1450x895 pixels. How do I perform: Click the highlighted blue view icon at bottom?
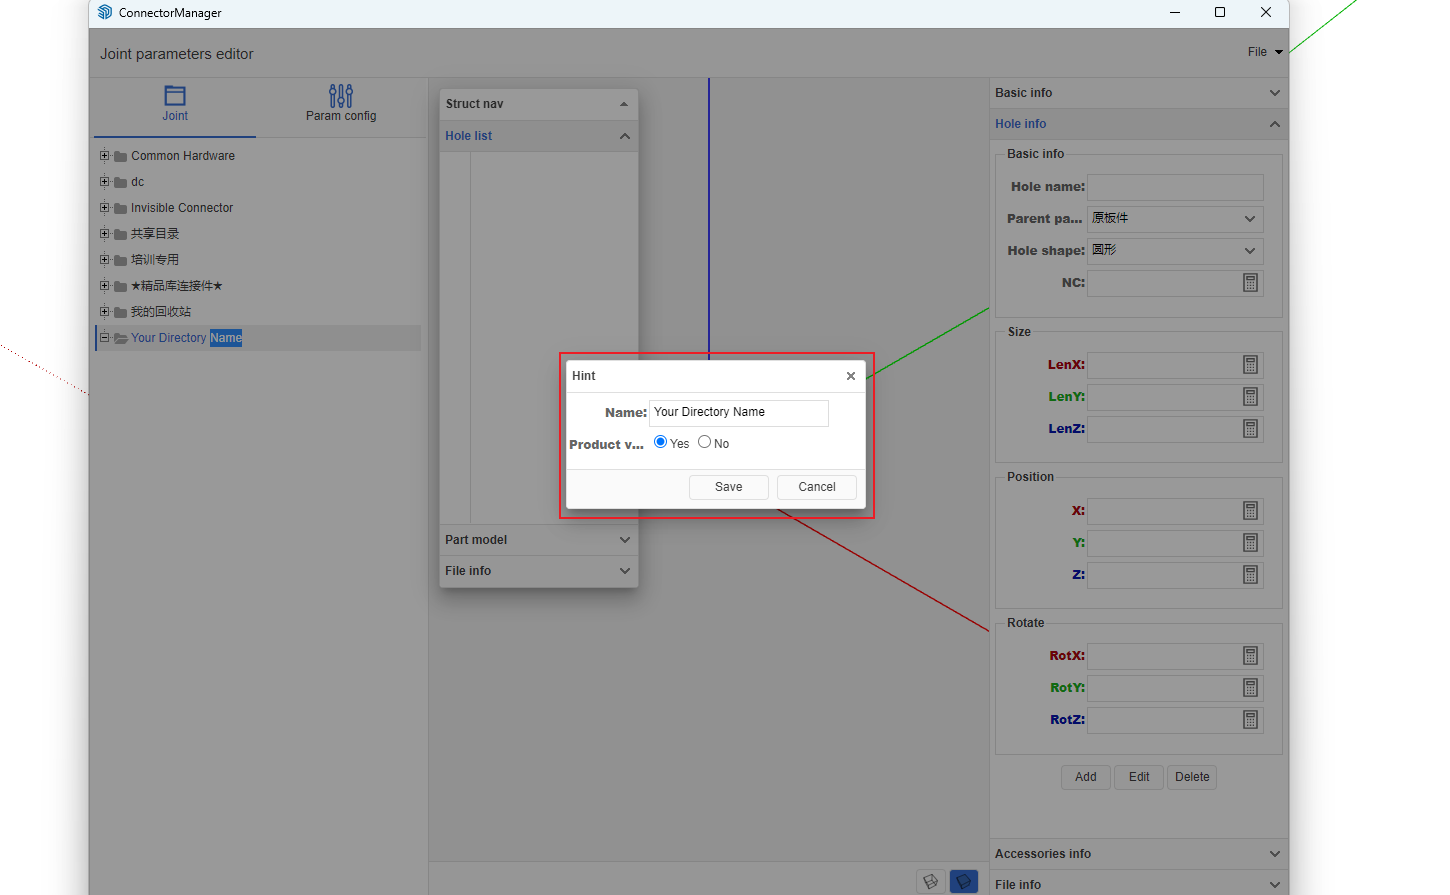pos(963,881)
